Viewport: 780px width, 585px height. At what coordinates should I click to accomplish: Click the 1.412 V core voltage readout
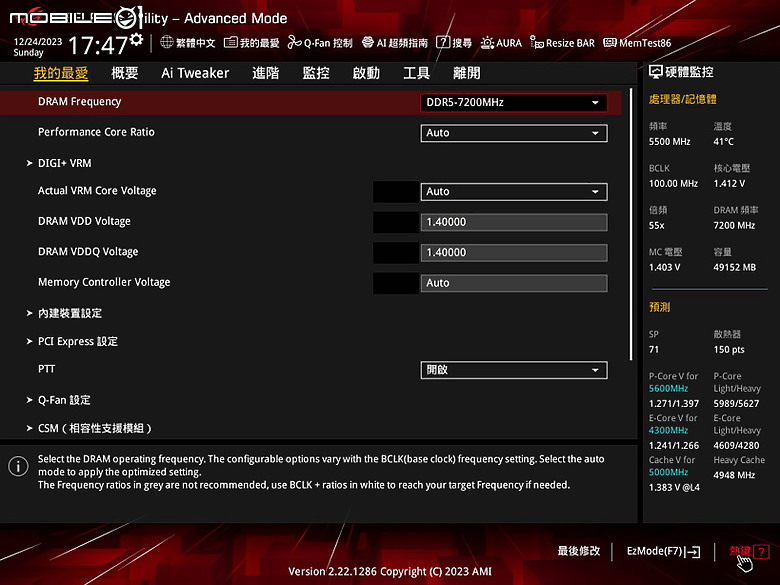pos(729,184)
